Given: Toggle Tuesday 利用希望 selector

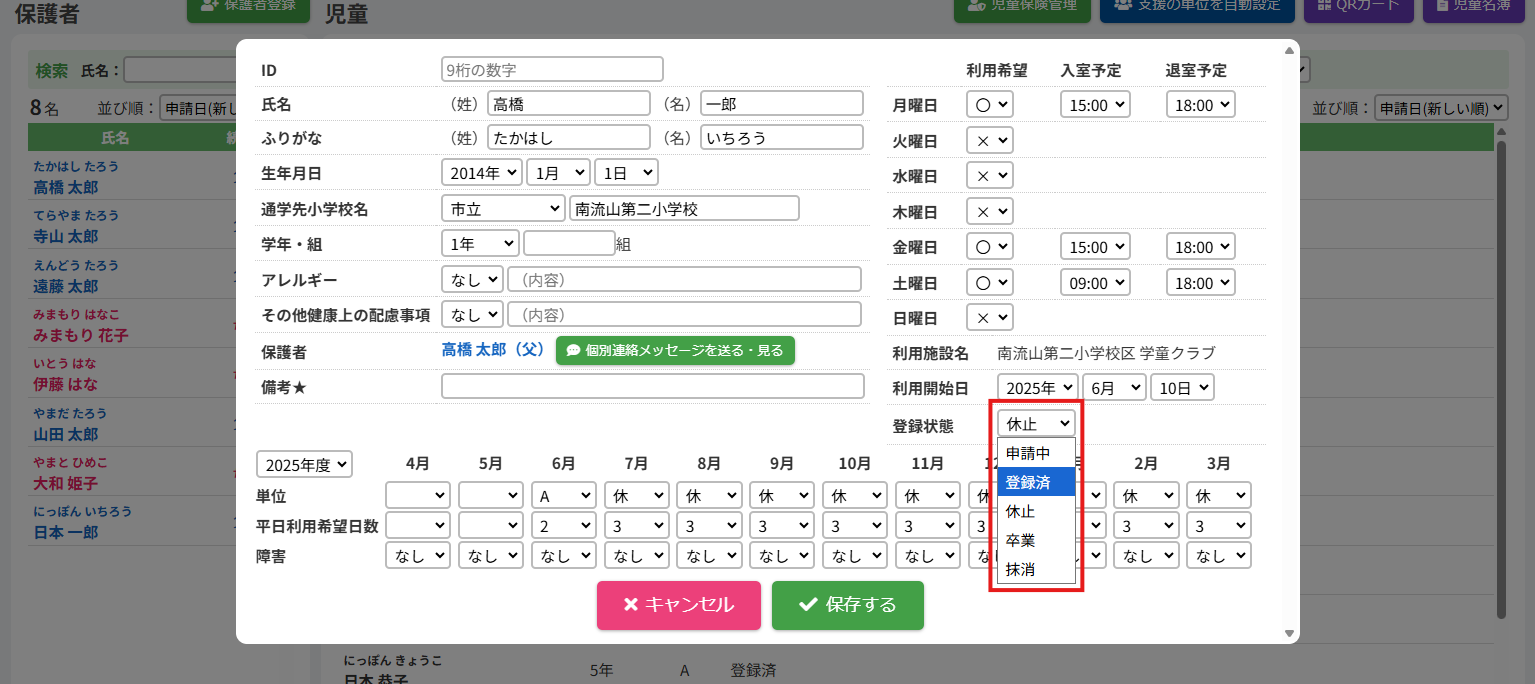Looking at the screenshot, I should tap(989, 141).
